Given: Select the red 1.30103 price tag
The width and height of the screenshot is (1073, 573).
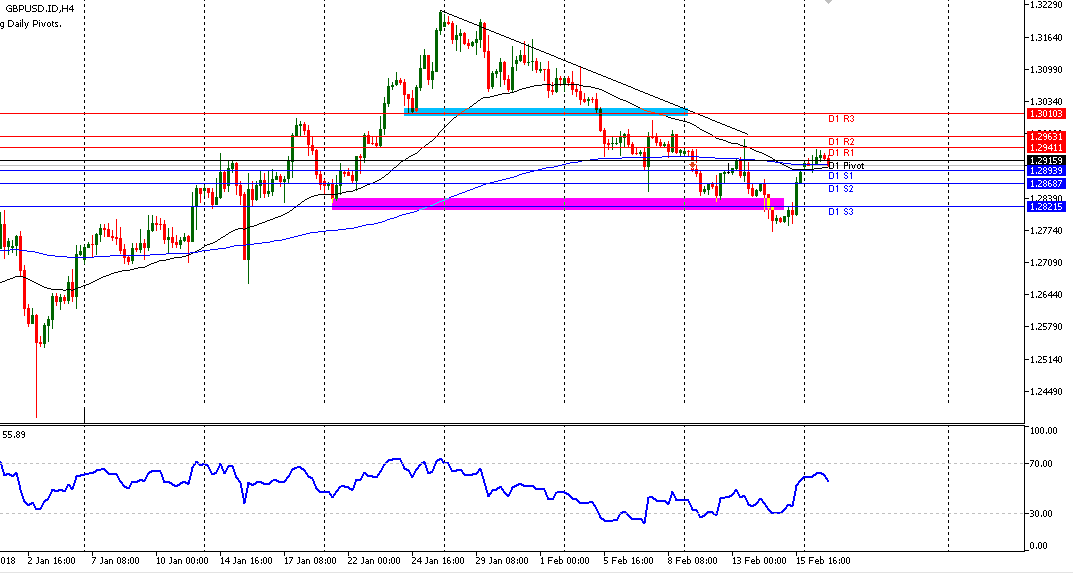Looking at the screenshot, I should pos(1046,114).
